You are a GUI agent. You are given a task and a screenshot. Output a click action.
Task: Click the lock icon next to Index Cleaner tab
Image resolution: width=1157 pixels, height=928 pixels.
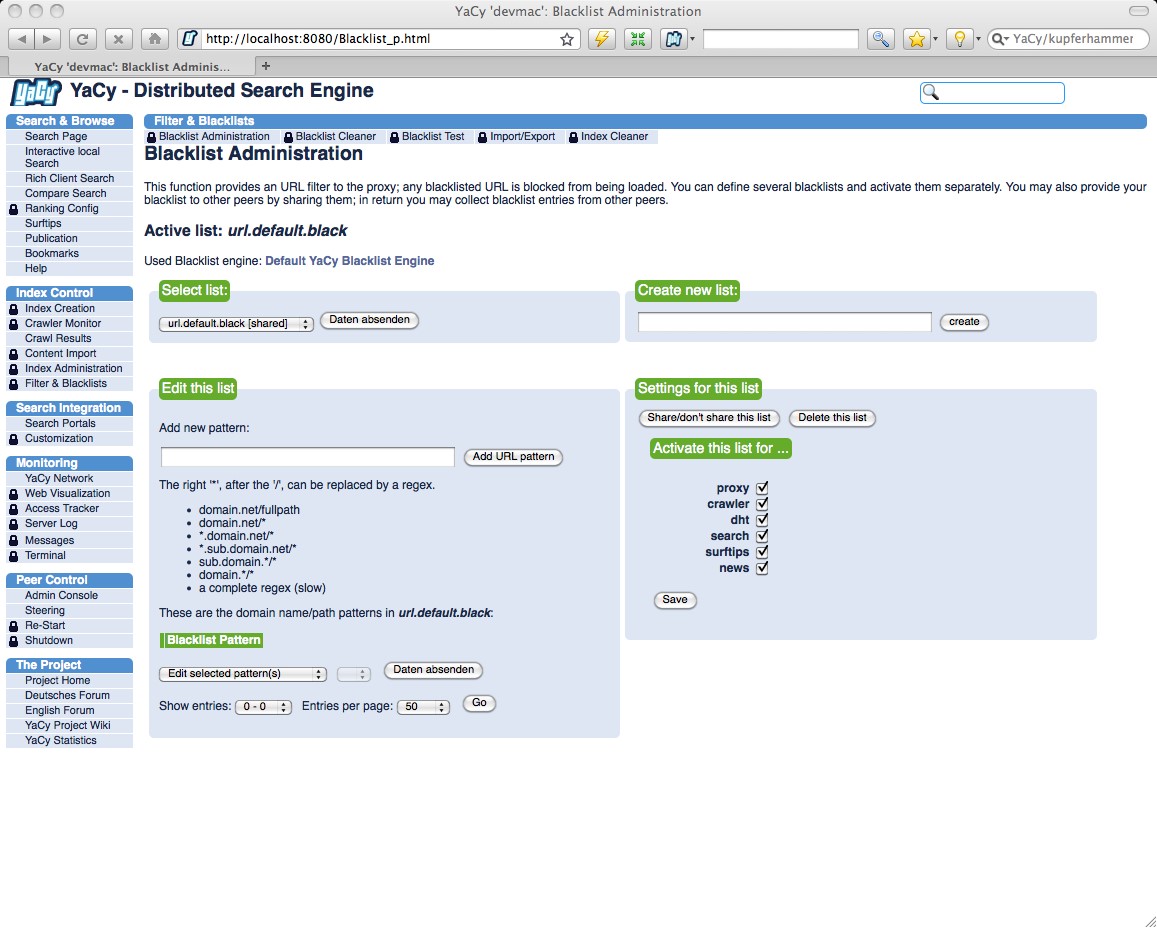[x=573, y=137]
